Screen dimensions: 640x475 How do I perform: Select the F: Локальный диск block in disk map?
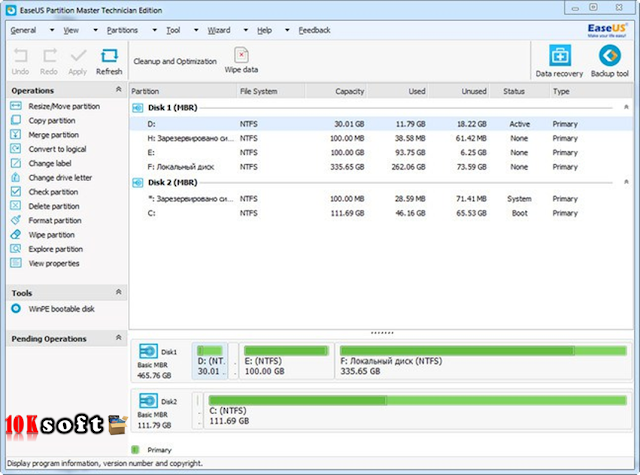tap(483, 361)
